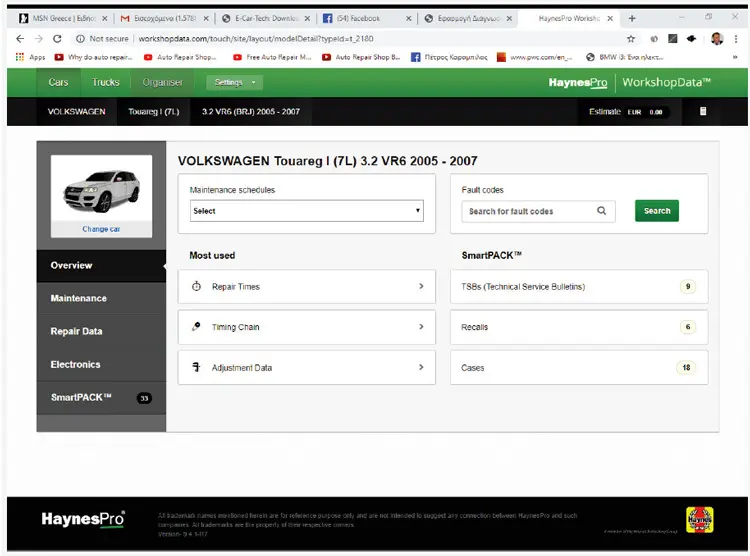Viewport: 750px width, 556px height.
Task: Open bookmarks overflow chevron
Action: point(735,57)
